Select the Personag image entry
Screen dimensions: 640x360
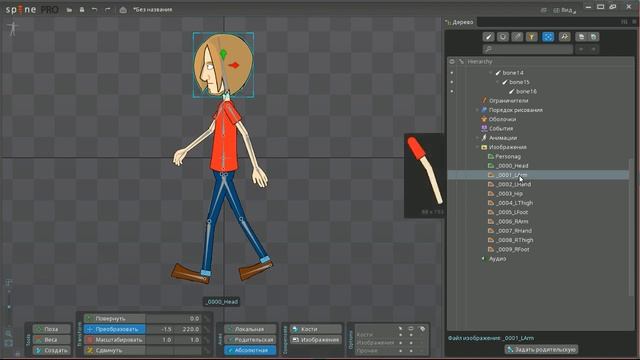508,157
